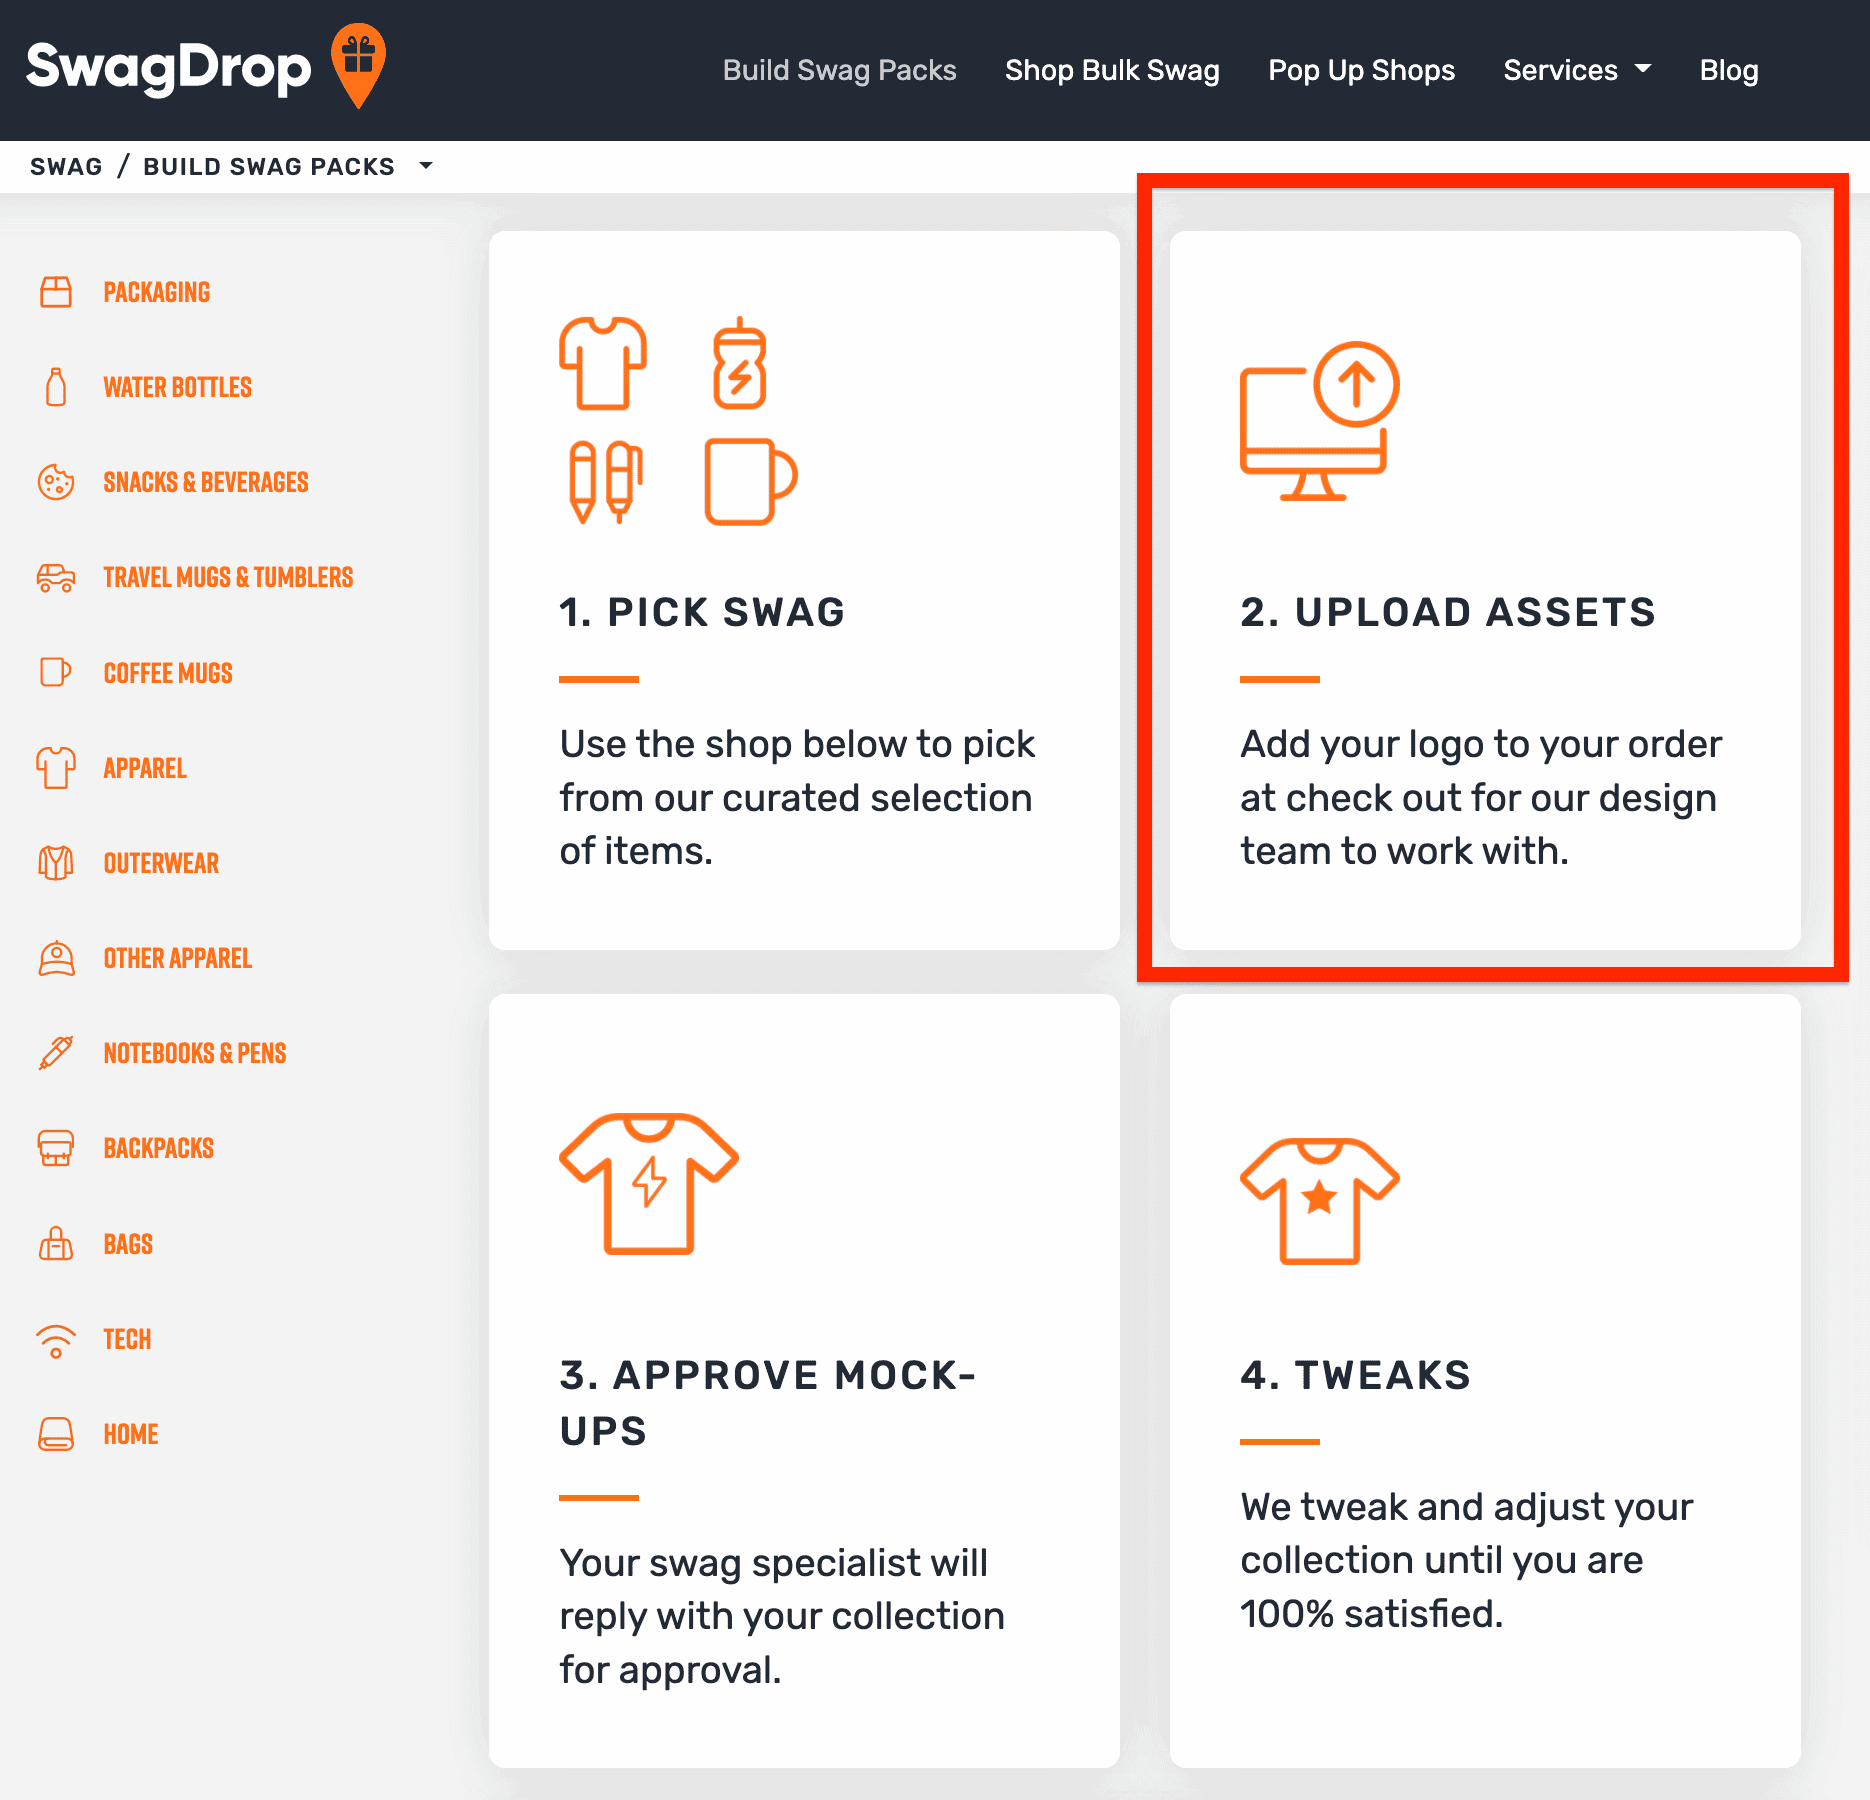Click the Home category icon
Image resolution: width=1870 pixels, height=1800 pixels.
click(56, 1433)
